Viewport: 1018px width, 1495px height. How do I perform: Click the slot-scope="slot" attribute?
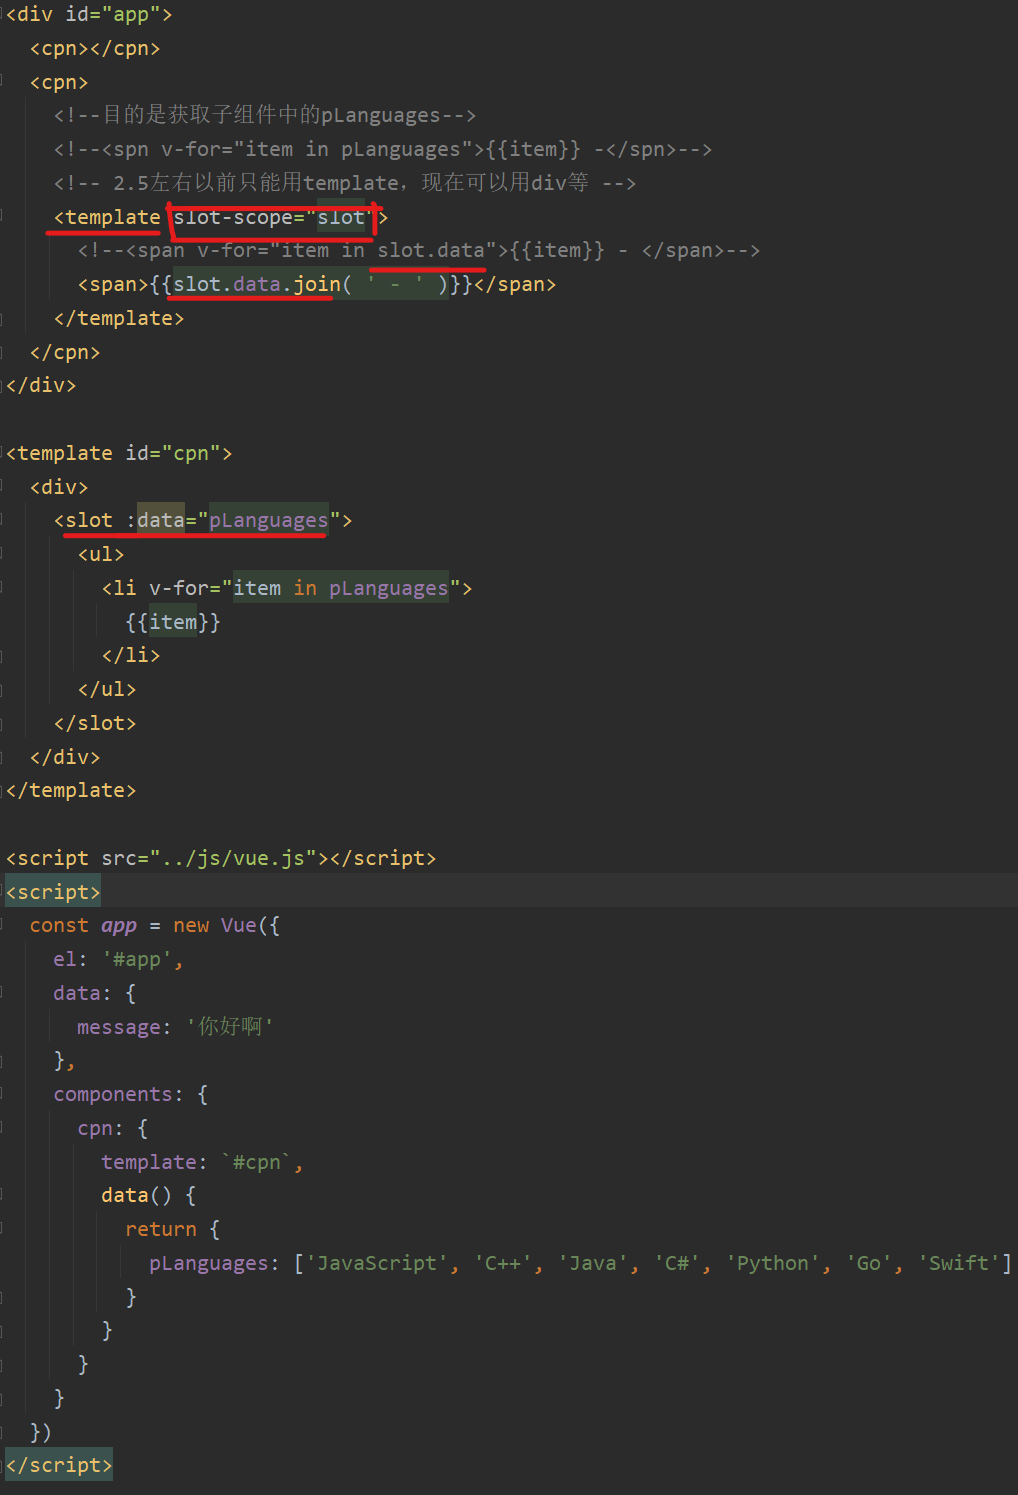tap(273, 217)
